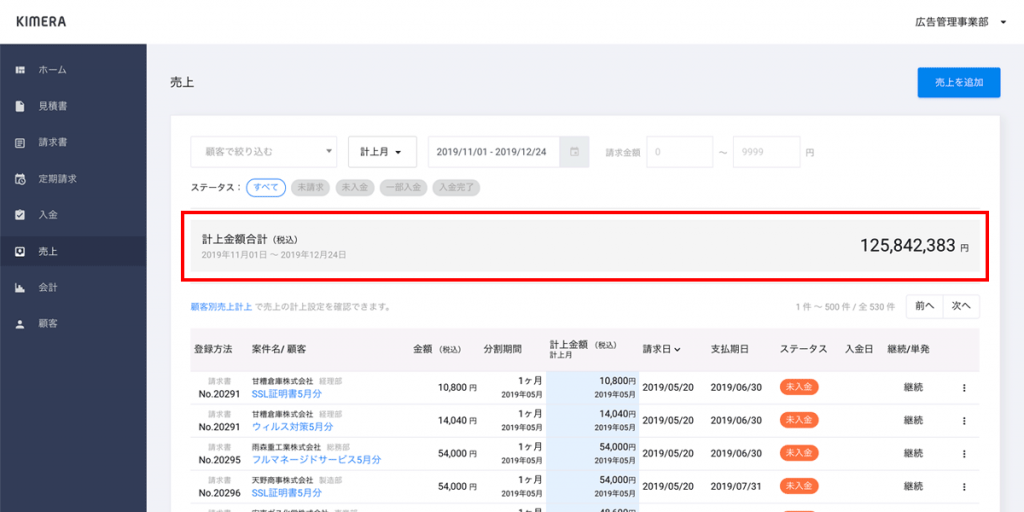This screenshot has width=1024, height=512.
Task: Click the 顧客 person icon
Action: click(20, 323)
